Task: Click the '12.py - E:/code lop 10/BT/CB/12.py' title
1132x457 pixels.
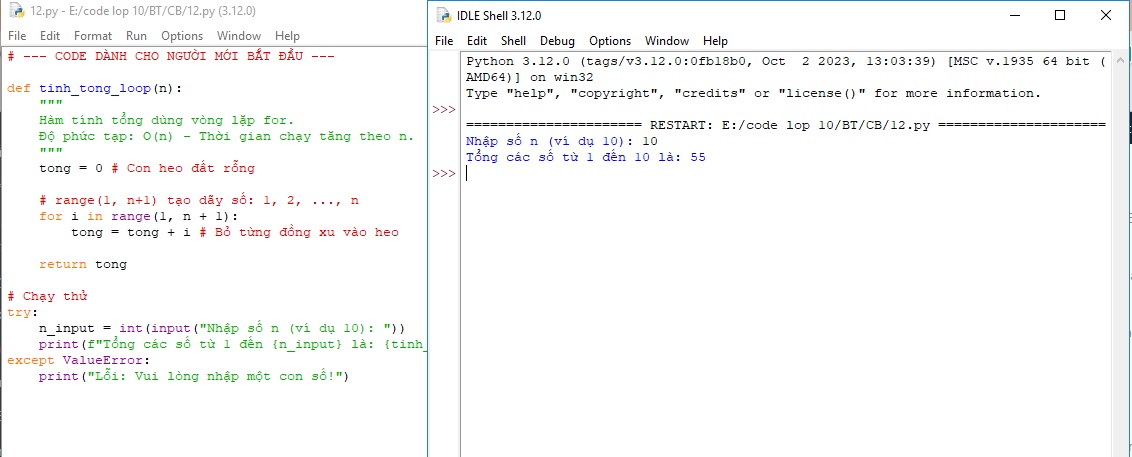Action: 143,11
